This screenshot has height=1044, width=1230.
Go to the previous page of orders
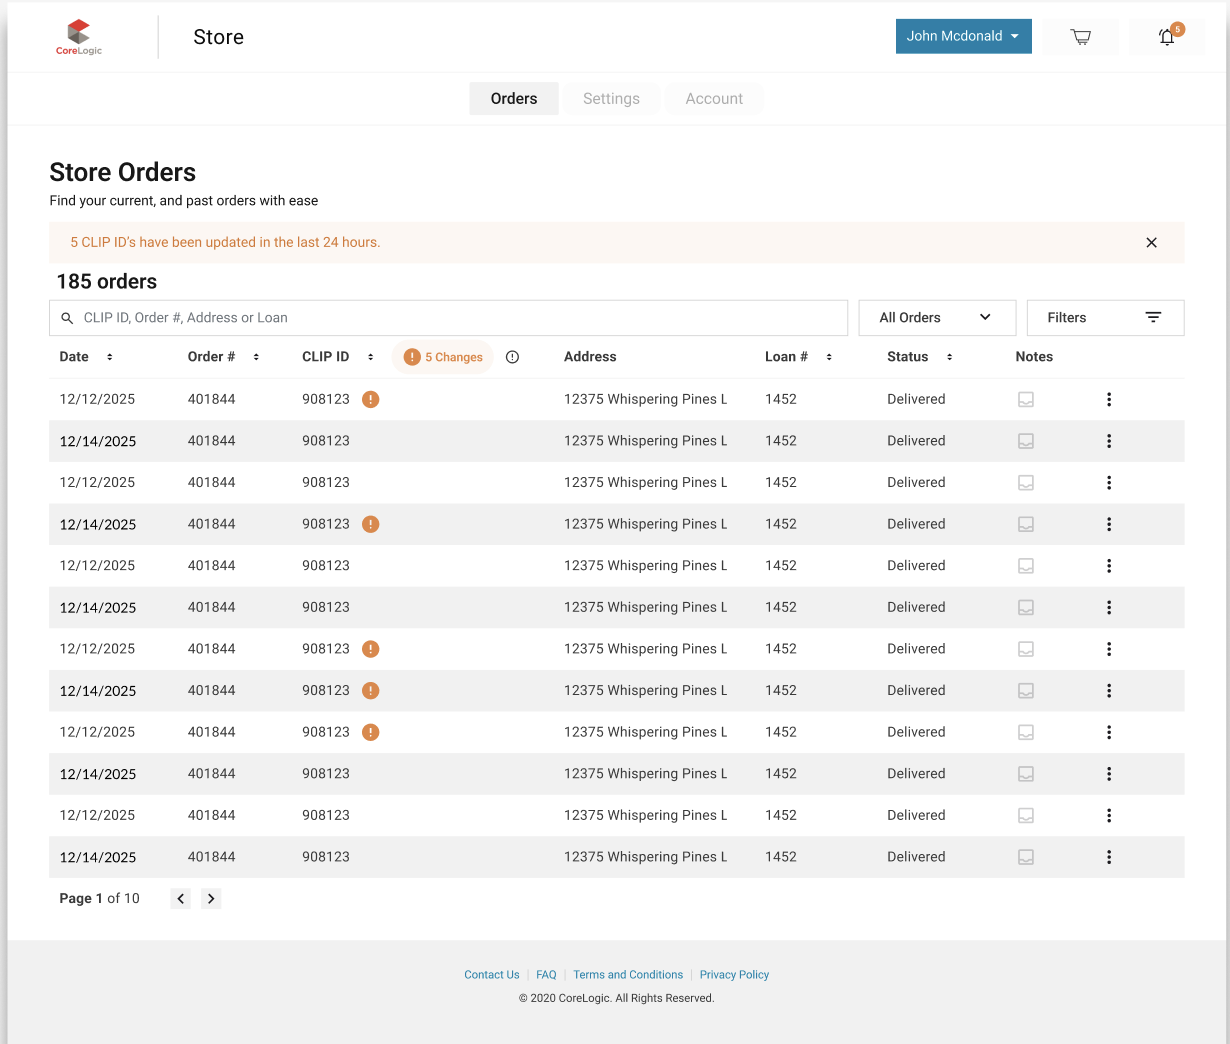180,898
